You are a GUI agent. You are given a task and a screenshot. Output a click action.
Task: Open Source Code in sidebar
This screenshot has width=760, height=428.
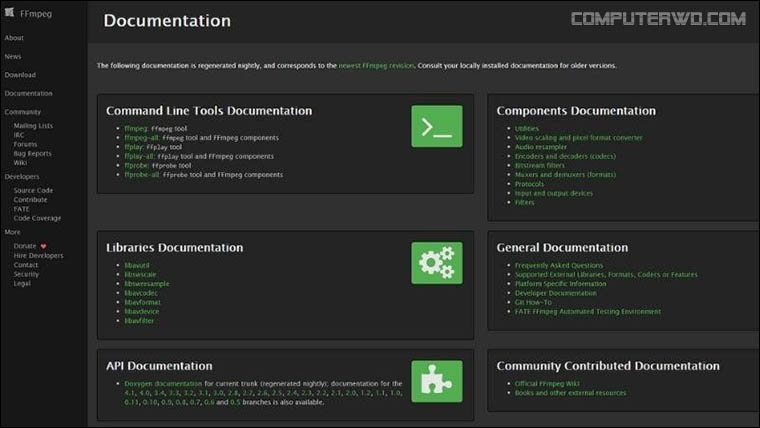coord(33,190)
